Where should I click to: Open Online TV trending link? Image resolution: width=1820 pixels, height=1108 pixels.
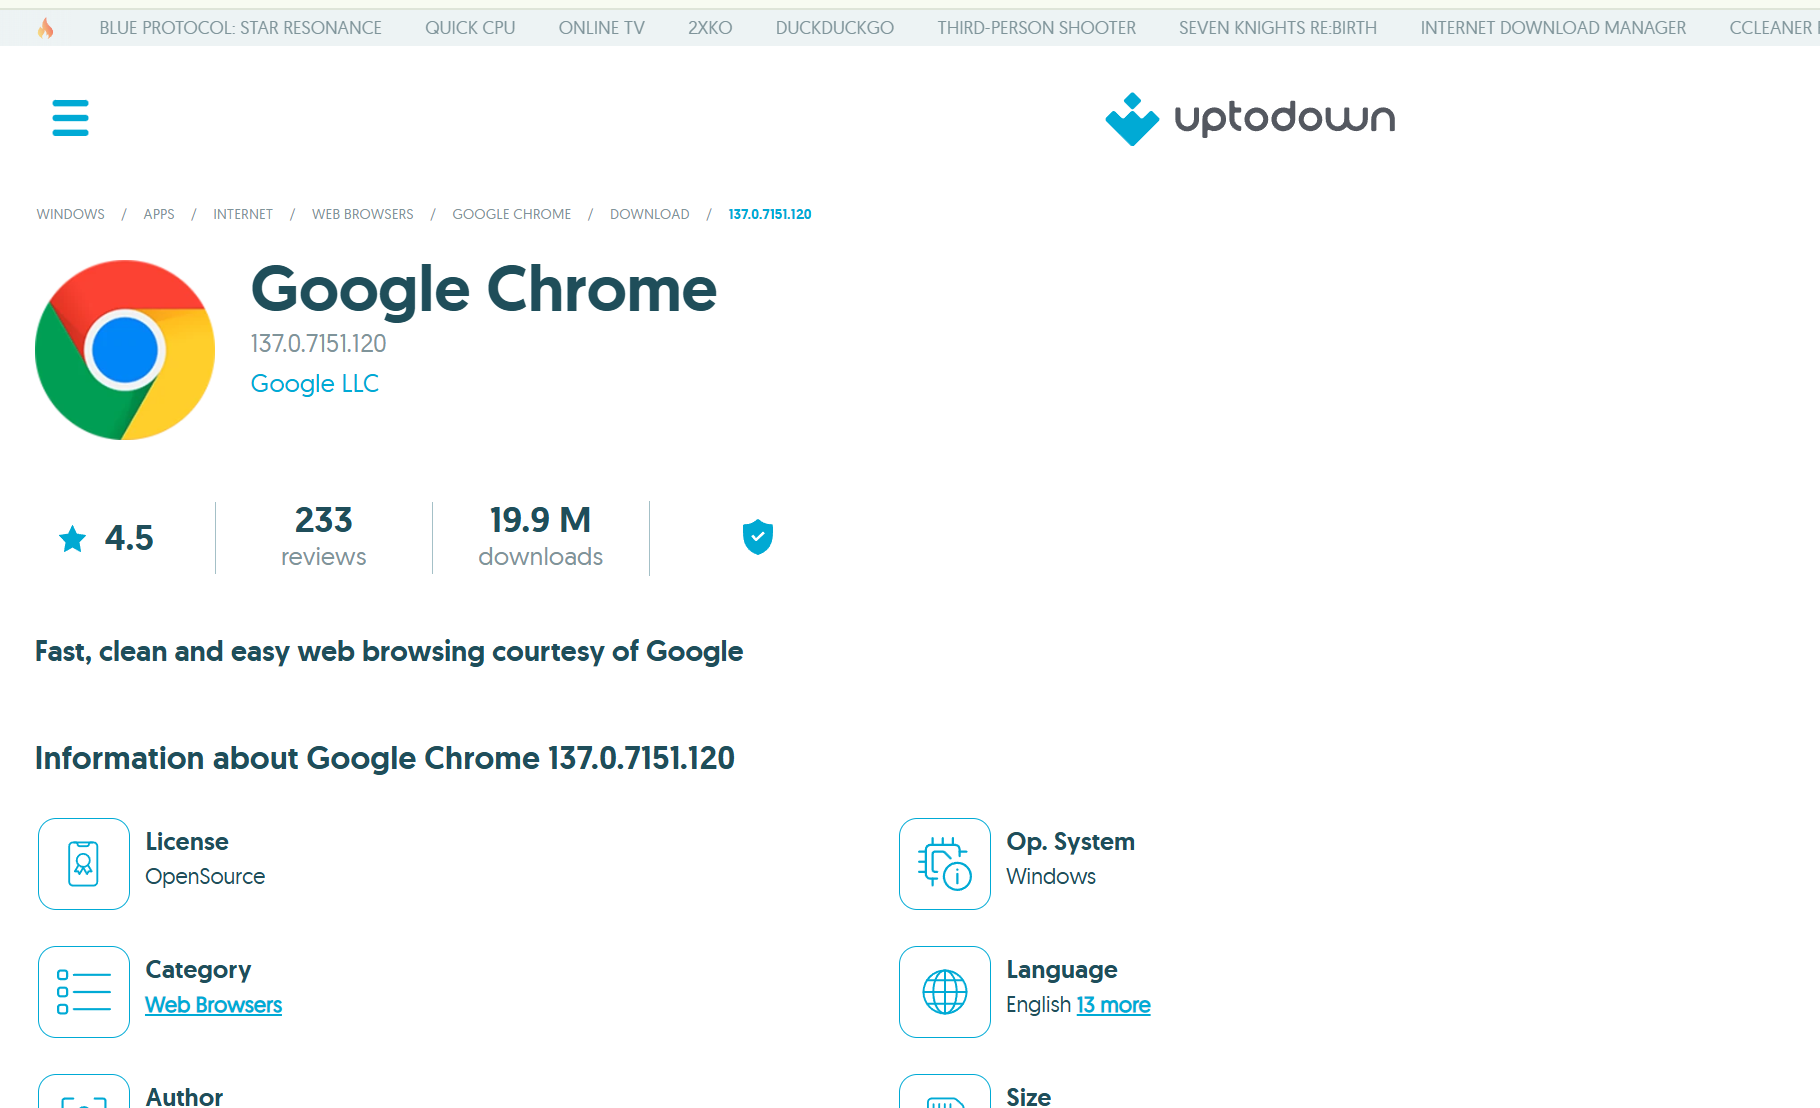click(602, 28)
